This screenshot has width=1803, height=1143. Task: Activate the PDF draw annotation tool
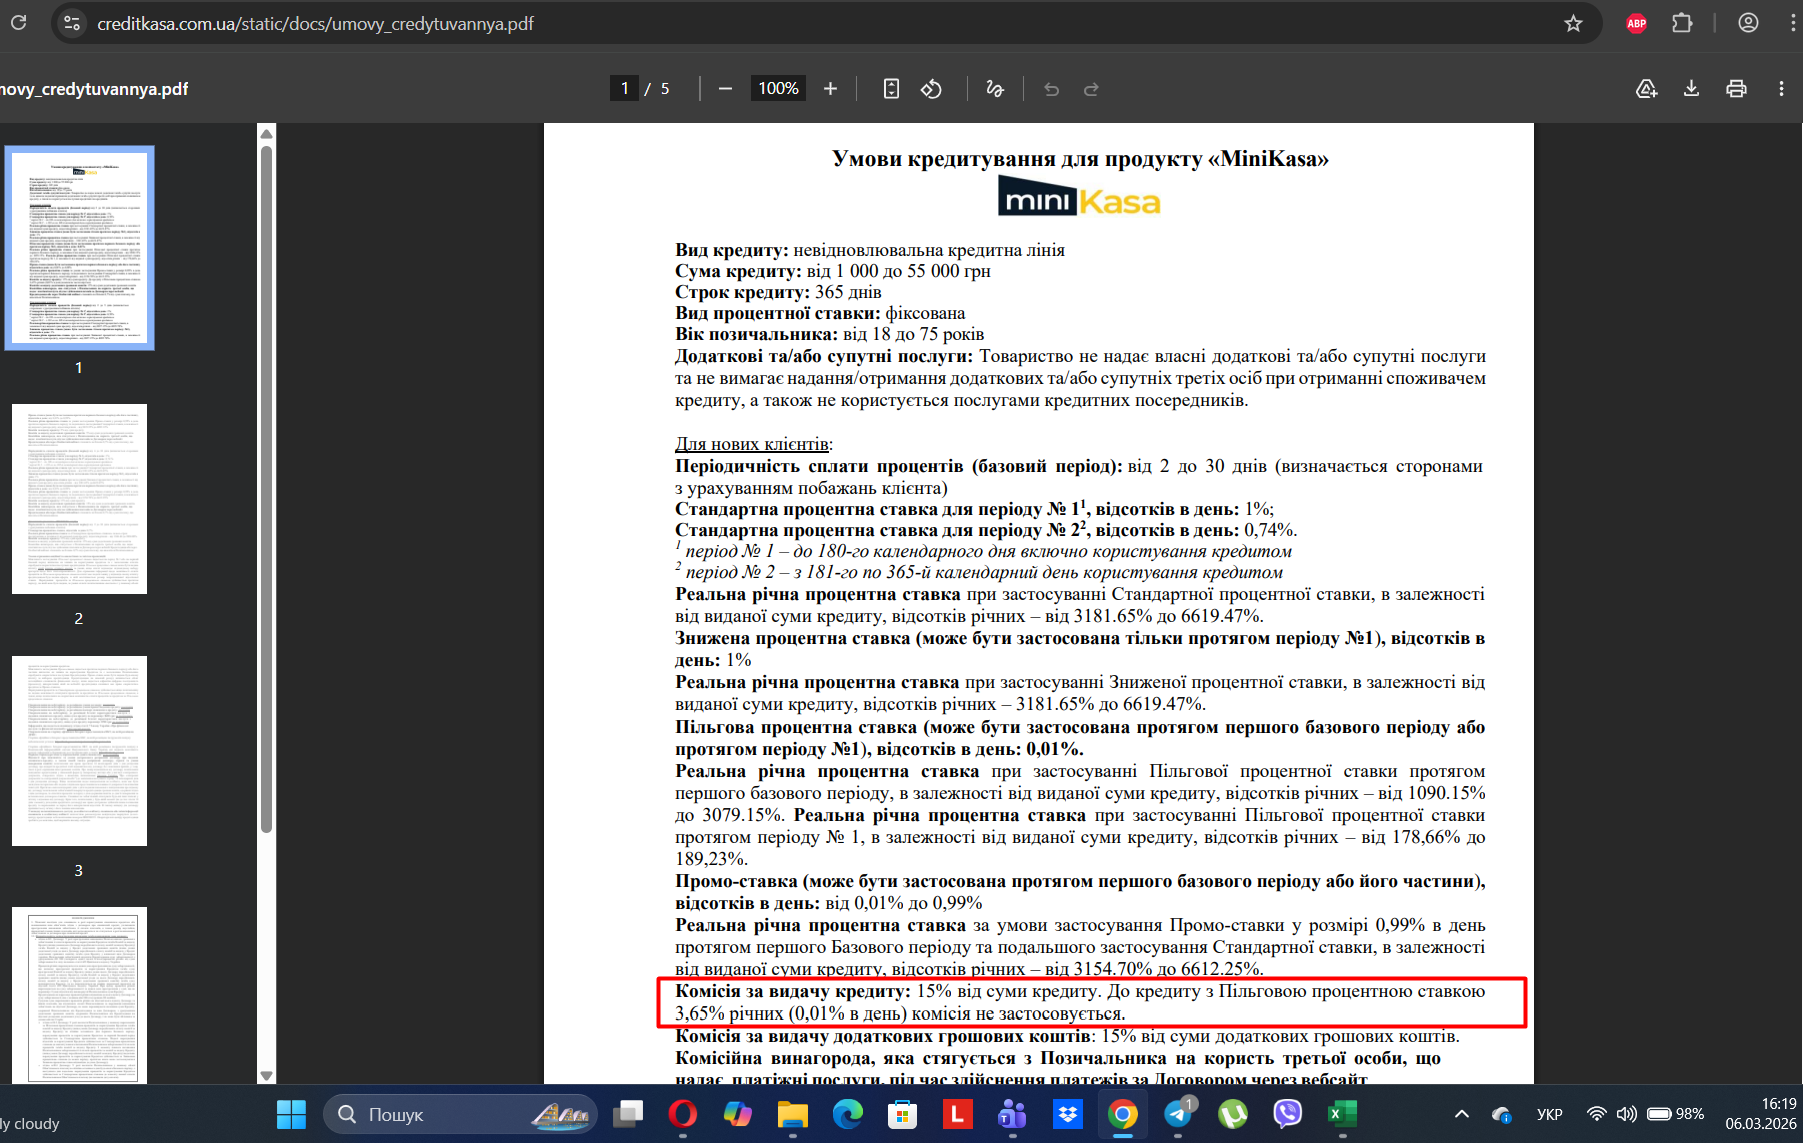click(x=994, y=89)
